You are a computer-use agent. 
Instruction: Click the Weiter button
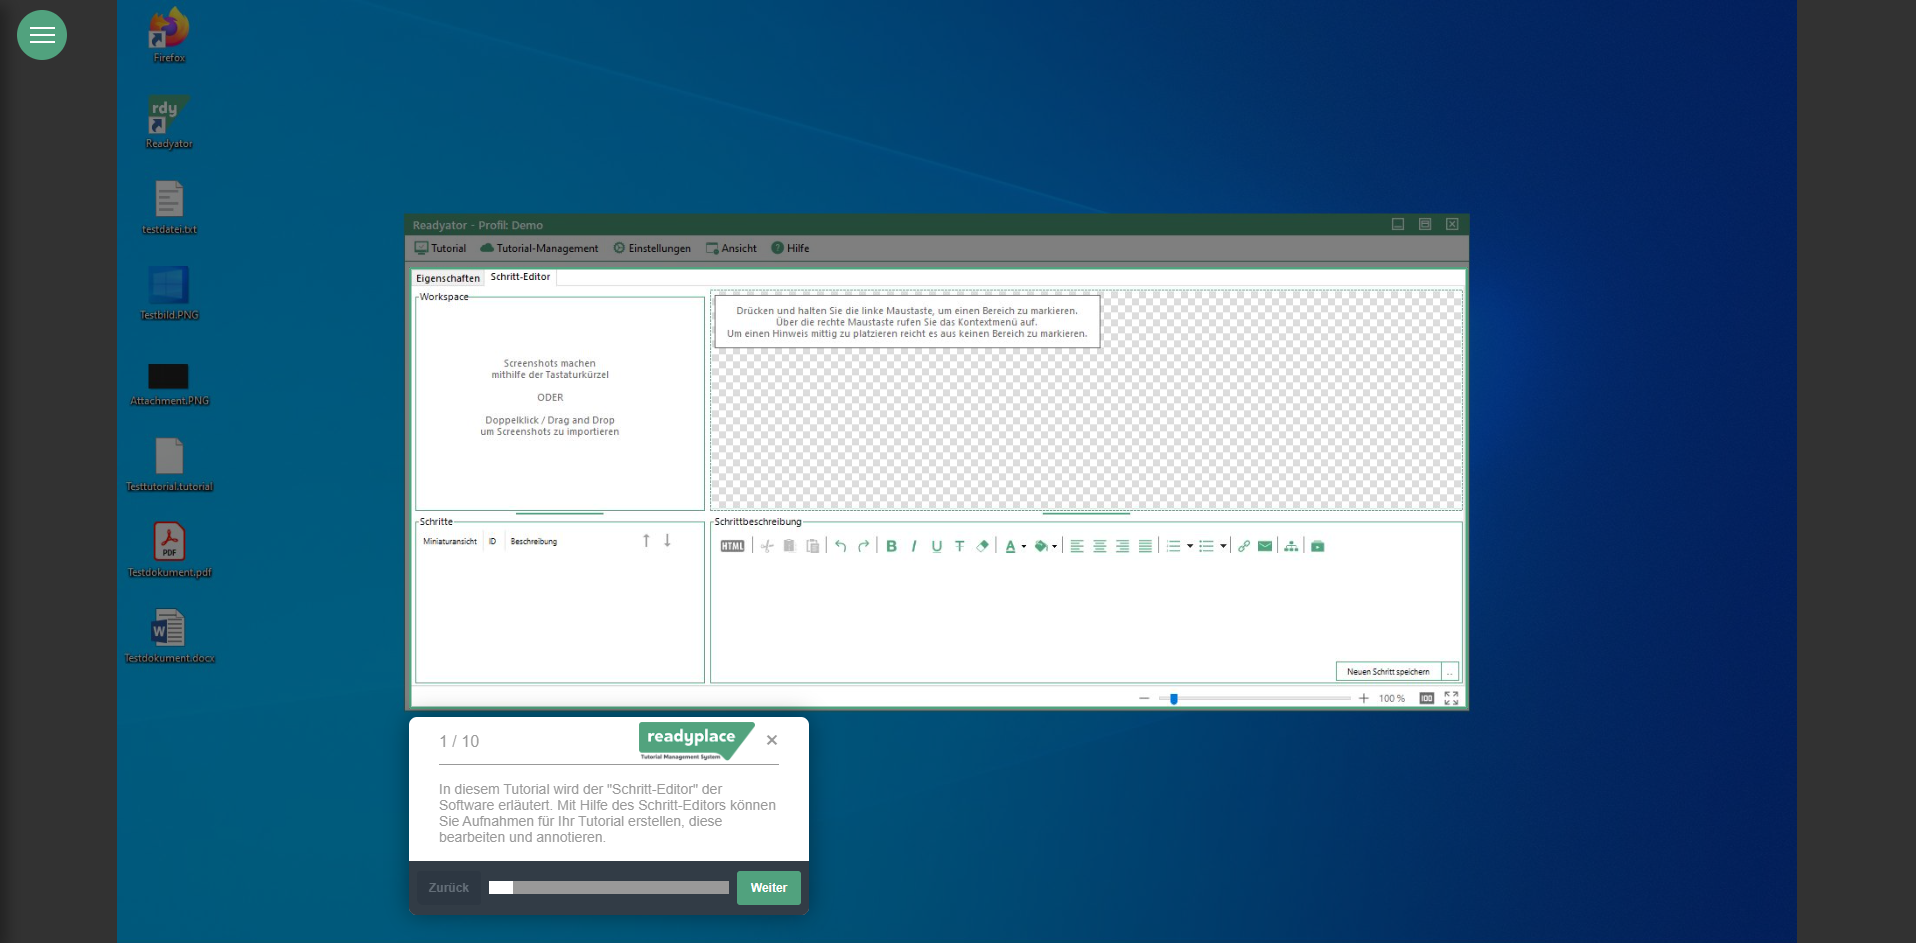tap(768, 888)
